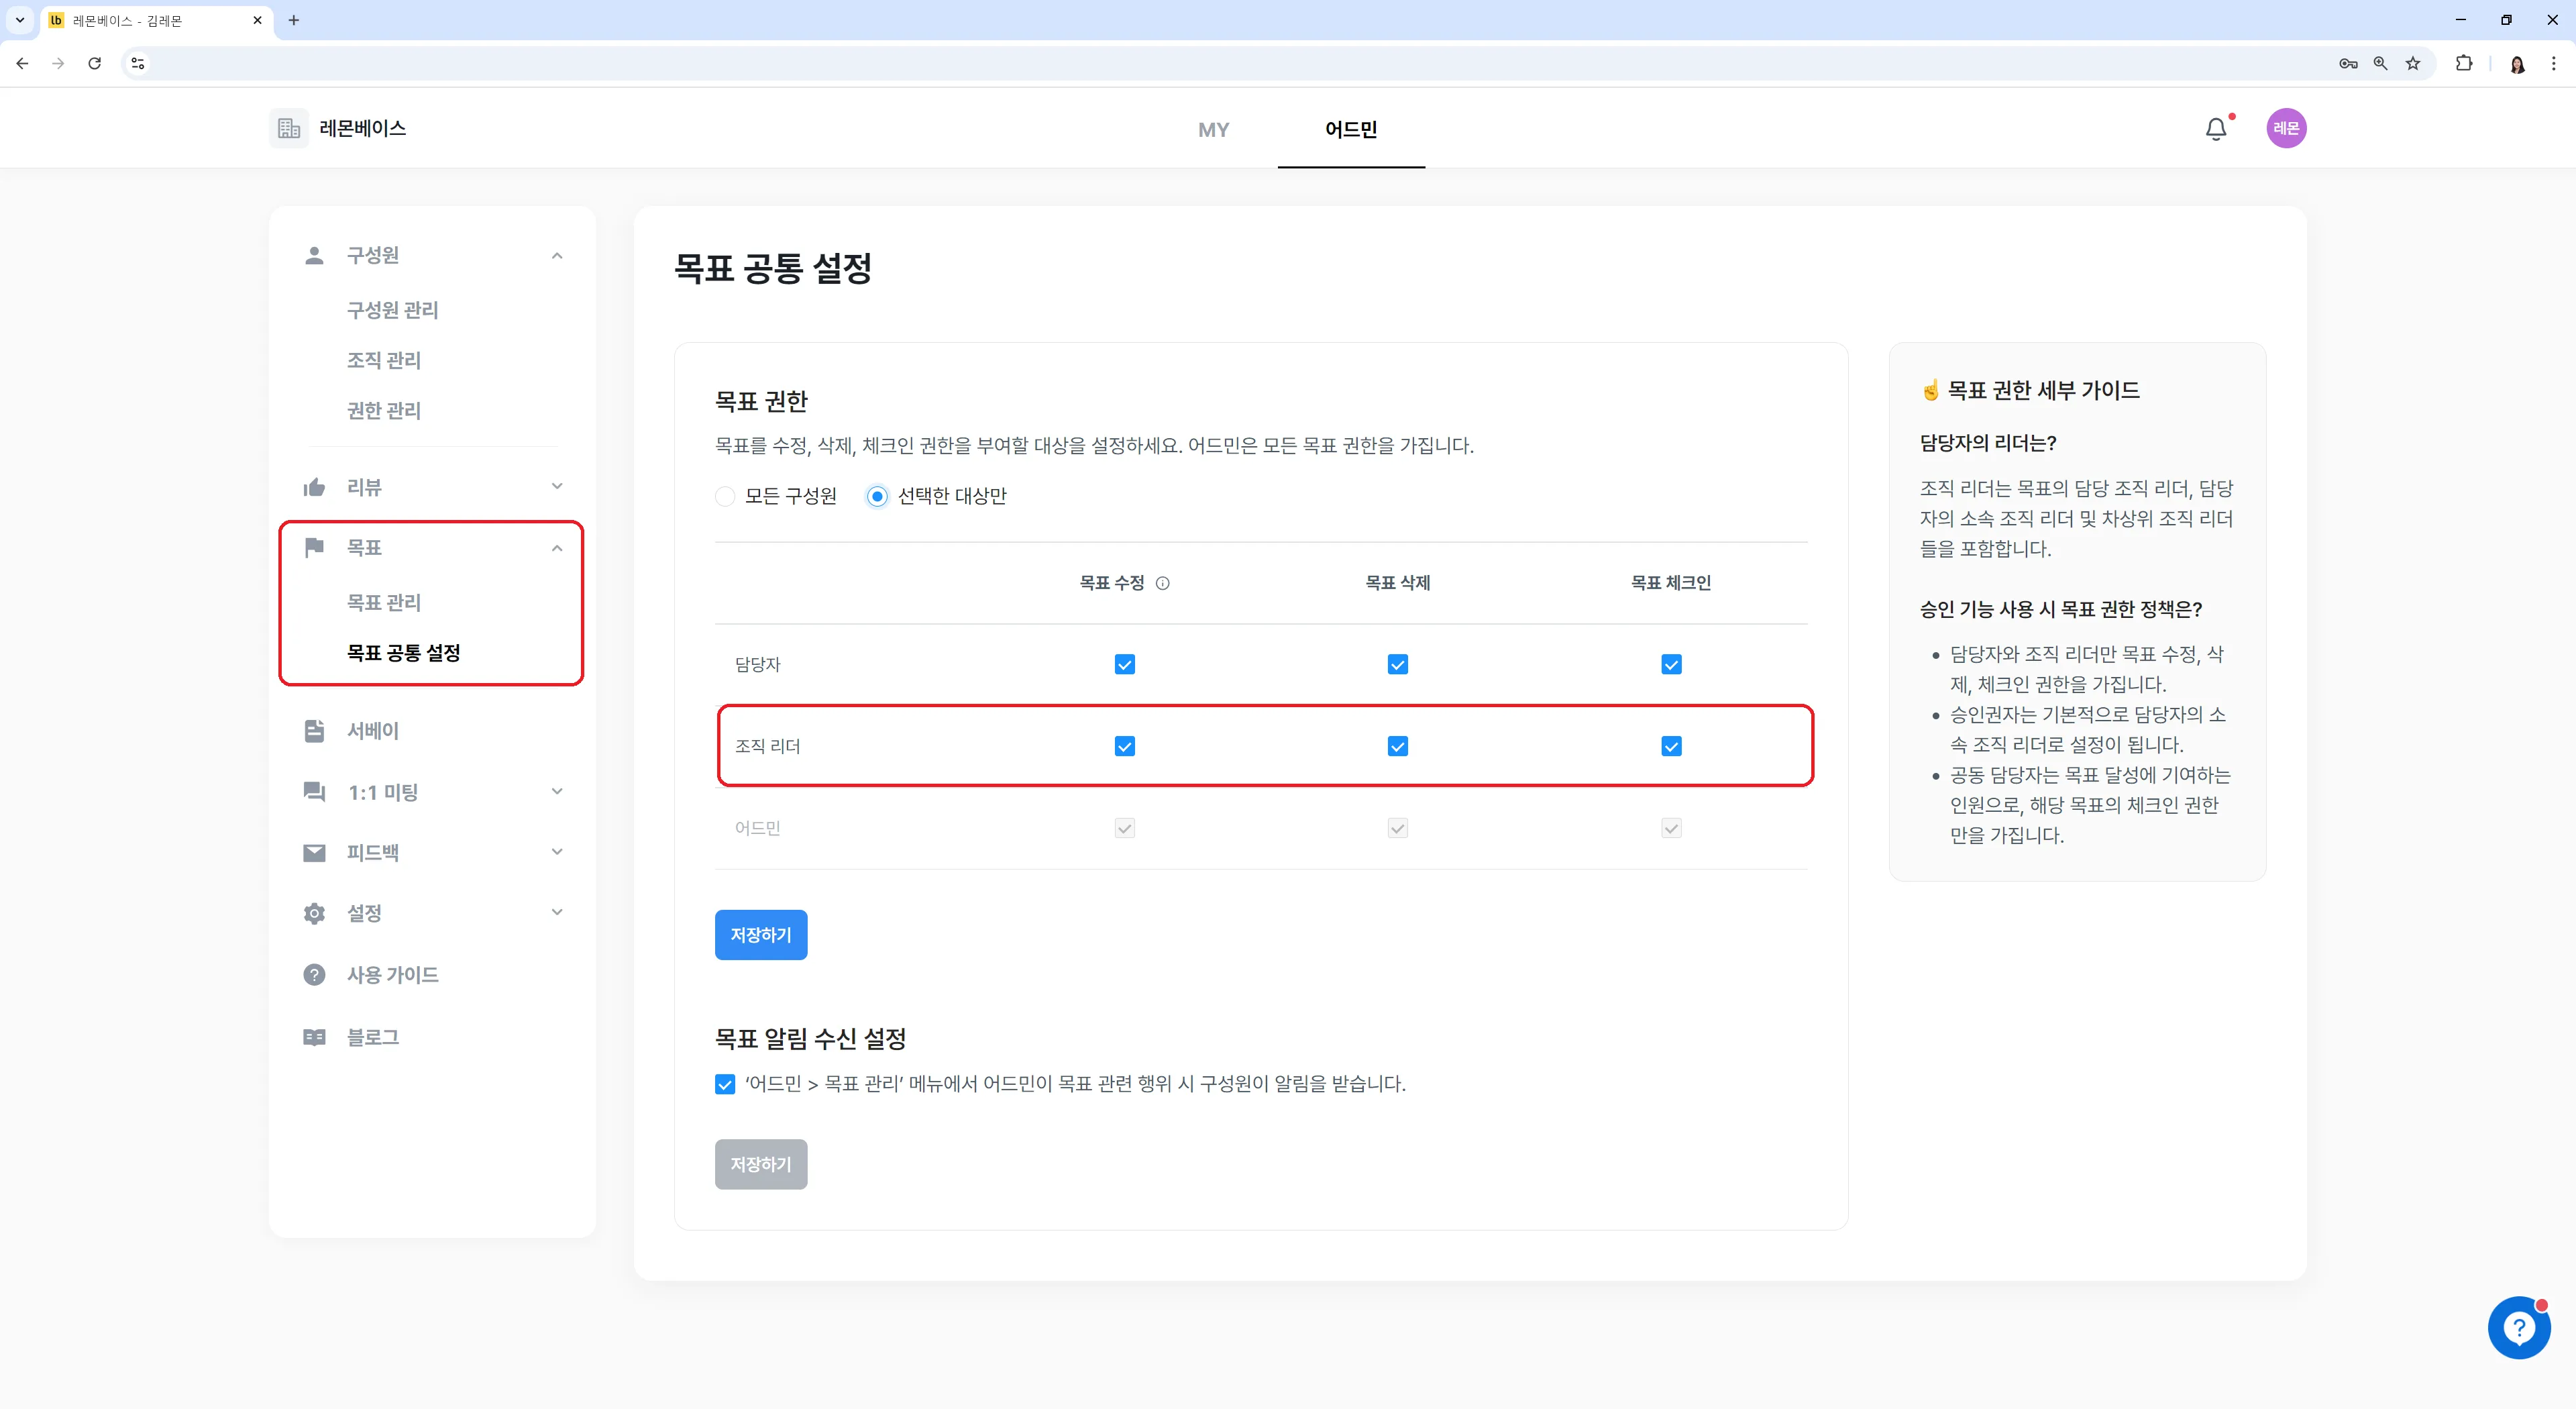Image resolution: width=2576 pixels, height=1409 pixels.
Task: Expand the 1:1 미팅 section chevron
Action: point(557,792)
